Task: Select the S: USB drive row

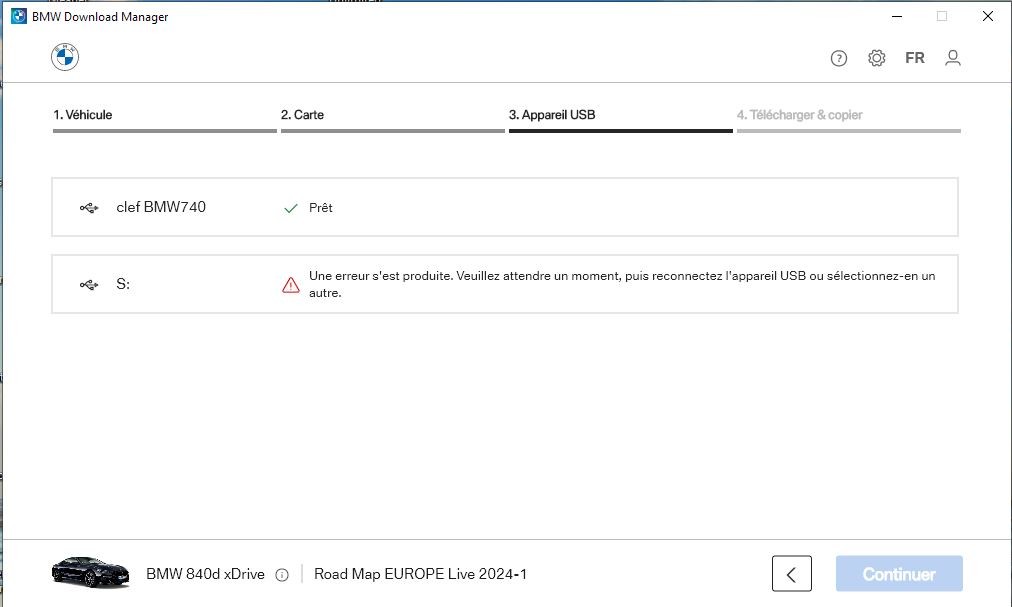Action: [505, 284]
